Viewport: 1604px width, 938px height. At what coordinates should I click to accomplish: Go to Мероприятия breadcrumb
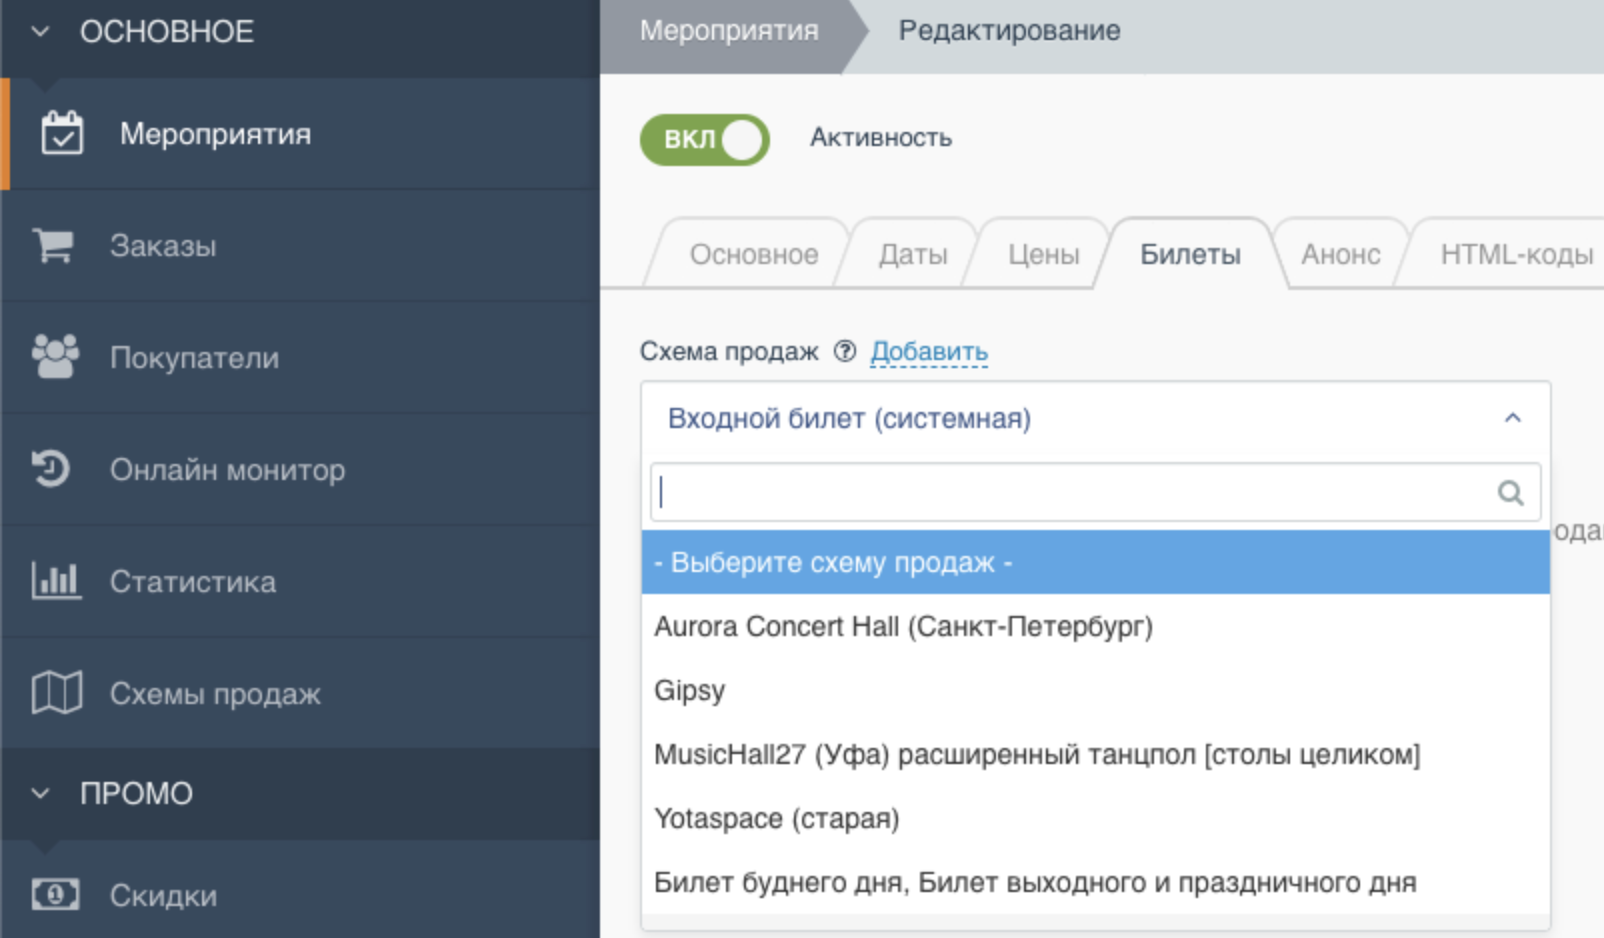click(729, 31)
